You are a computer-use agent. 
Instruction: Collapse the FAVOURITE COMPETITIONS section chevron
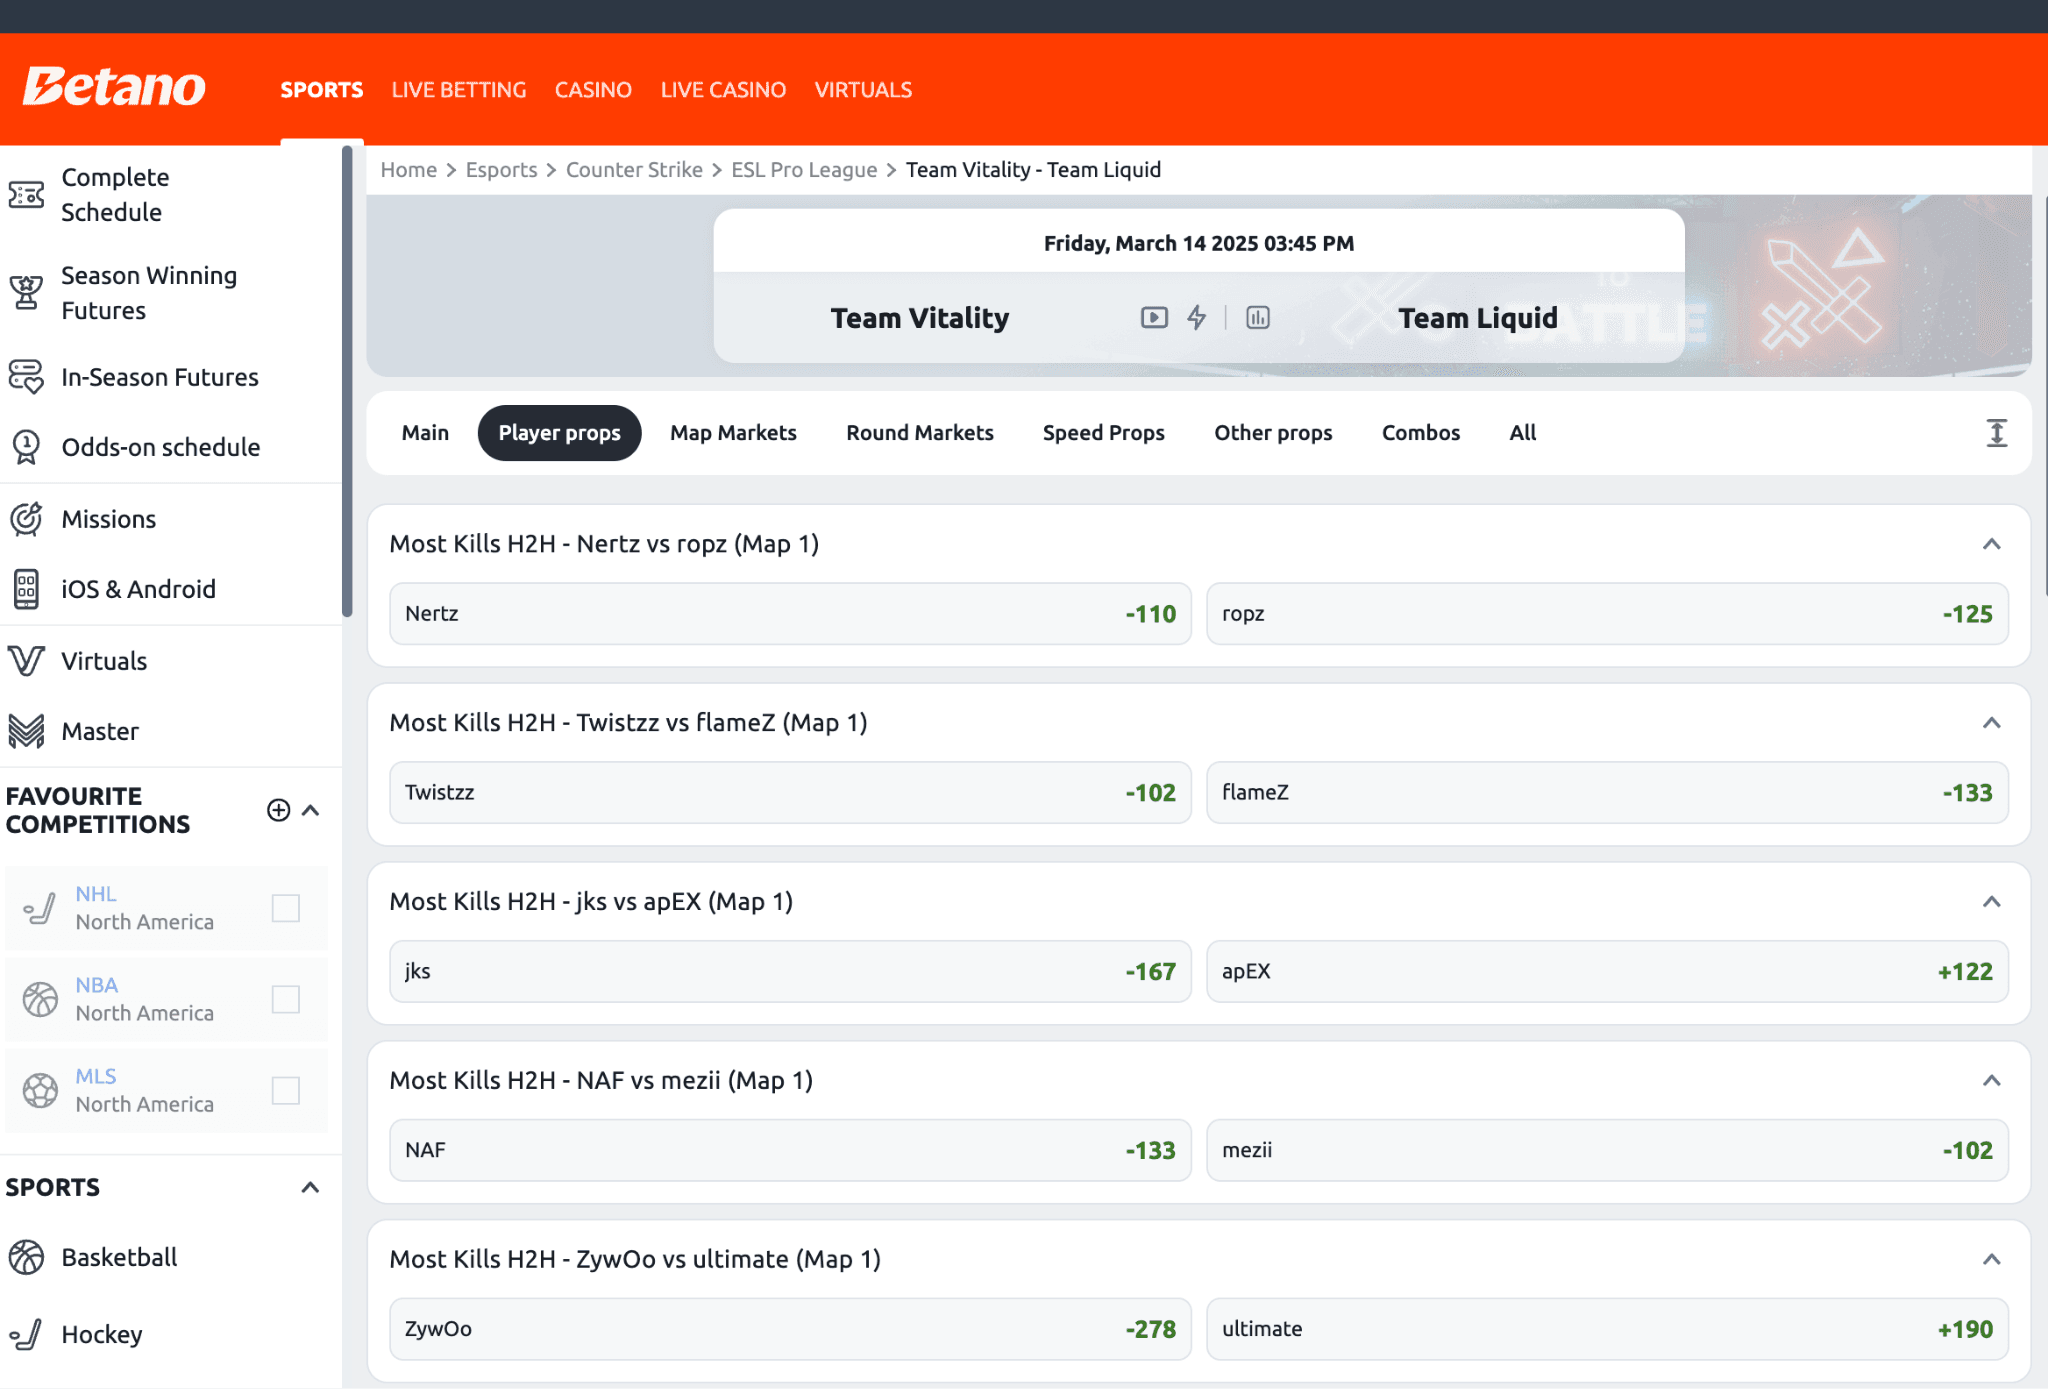point(310,810)
